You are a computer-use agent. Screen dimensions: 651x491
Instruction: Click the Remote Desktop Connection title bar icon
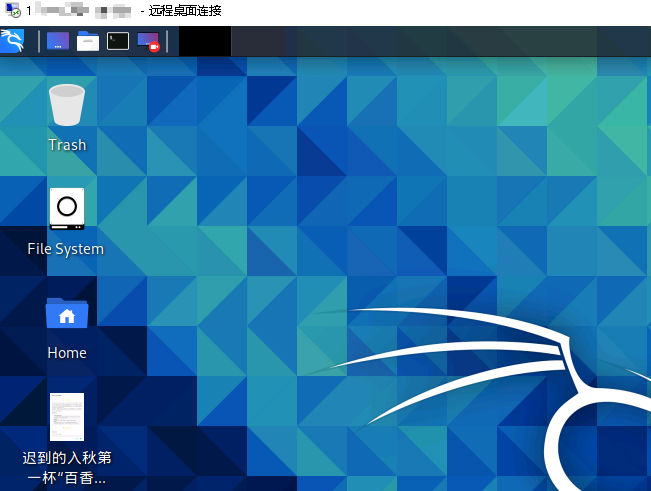(x=13, y=10)
